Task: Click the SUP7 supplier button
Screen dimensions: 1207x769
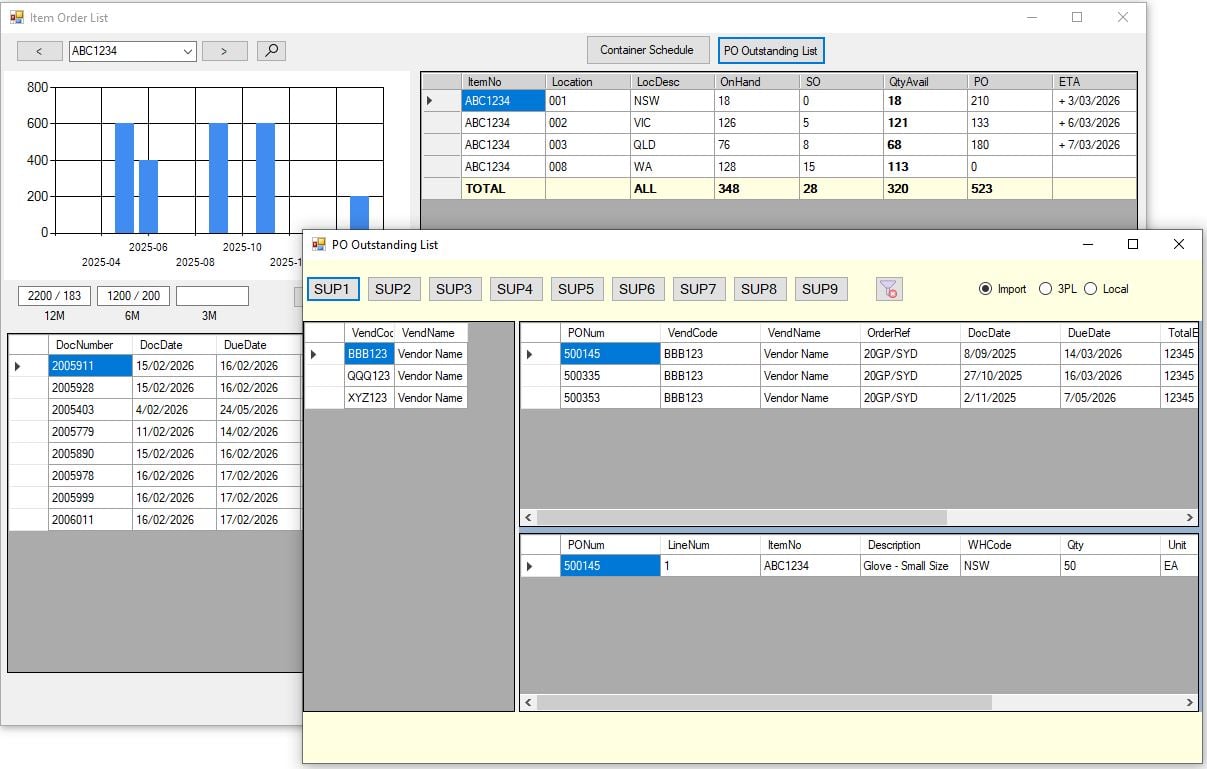Action: tap(698, 289)
